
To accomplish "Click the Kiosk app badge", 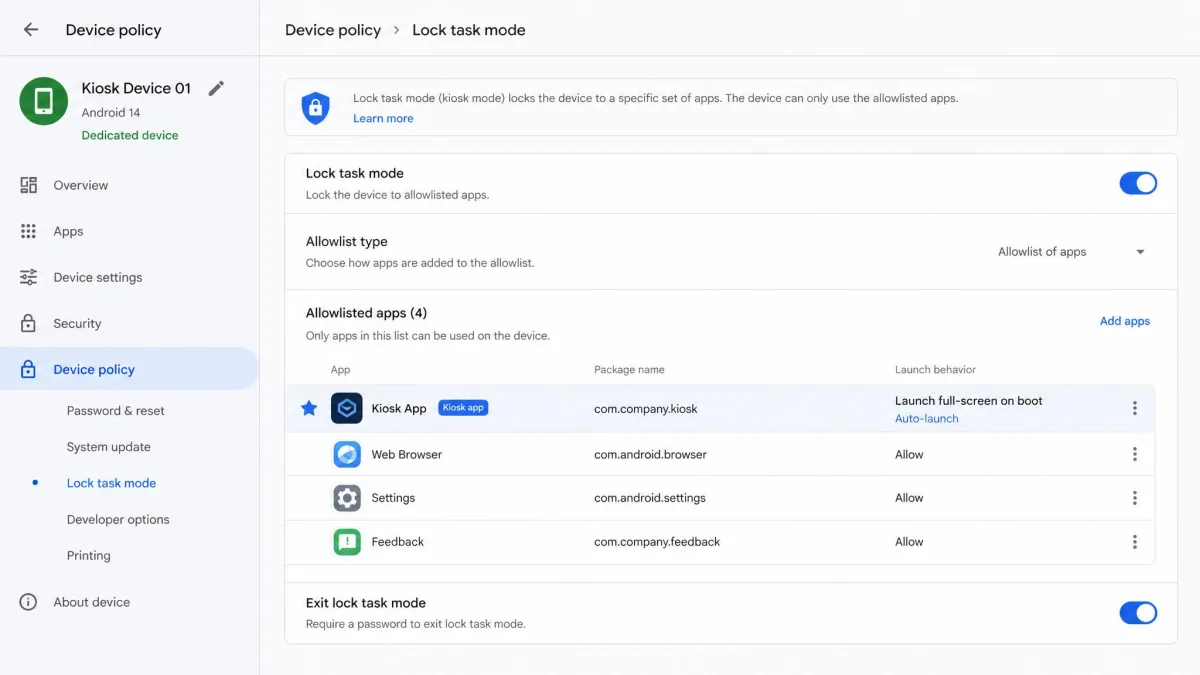I will point(463,408).
